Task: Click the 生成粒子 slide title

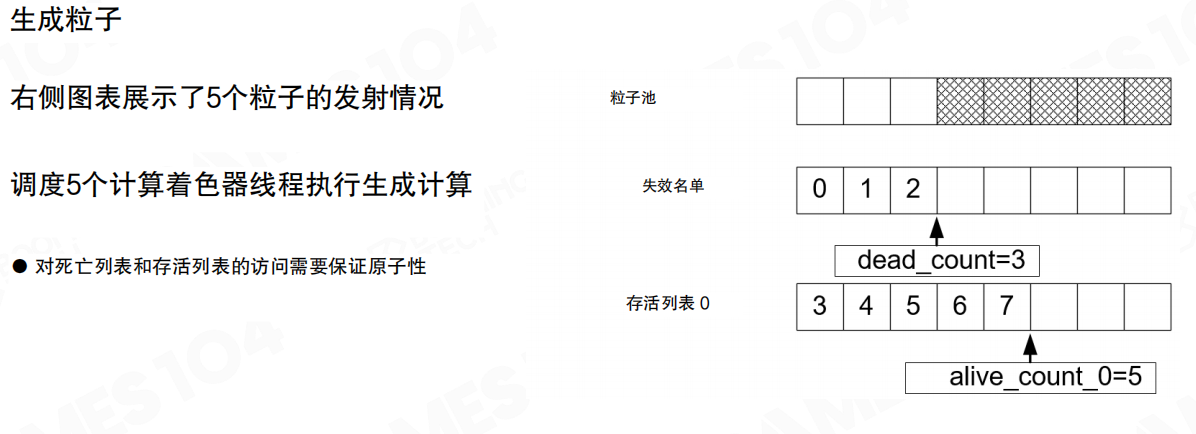Action: tap(66, 21)
